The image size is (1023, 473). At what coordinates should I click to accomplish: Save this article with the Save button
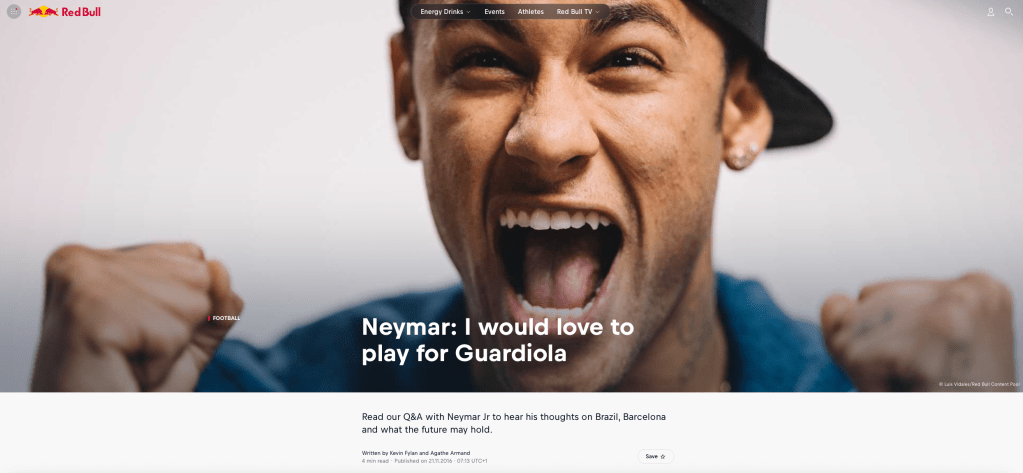click(656, 457)
